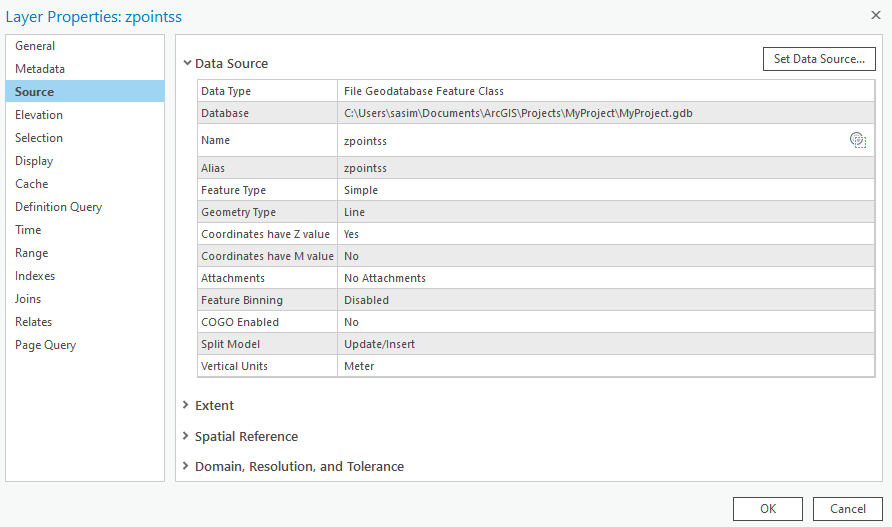Select the Elevation tab
Screen dimensions: 892x527
[39, 115]
